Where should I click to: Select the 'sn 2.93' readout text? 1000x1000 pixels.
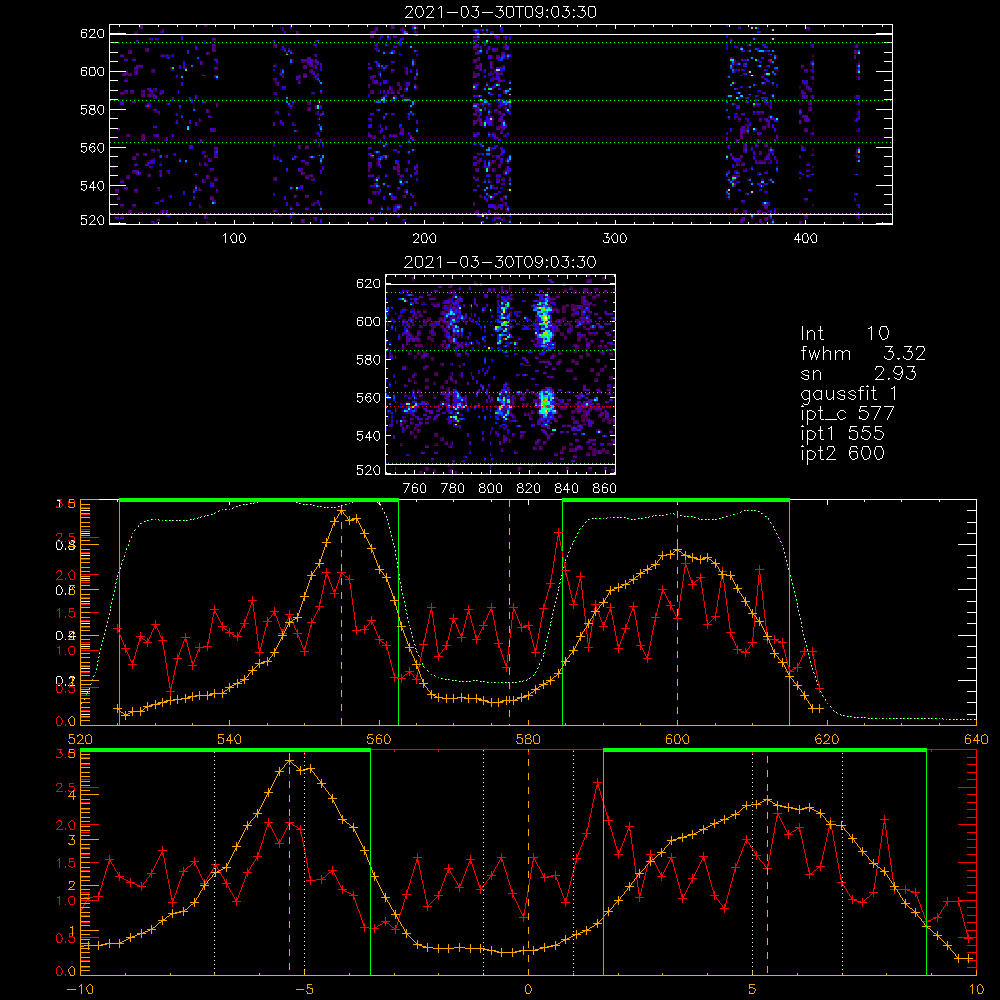click(858, 374)
